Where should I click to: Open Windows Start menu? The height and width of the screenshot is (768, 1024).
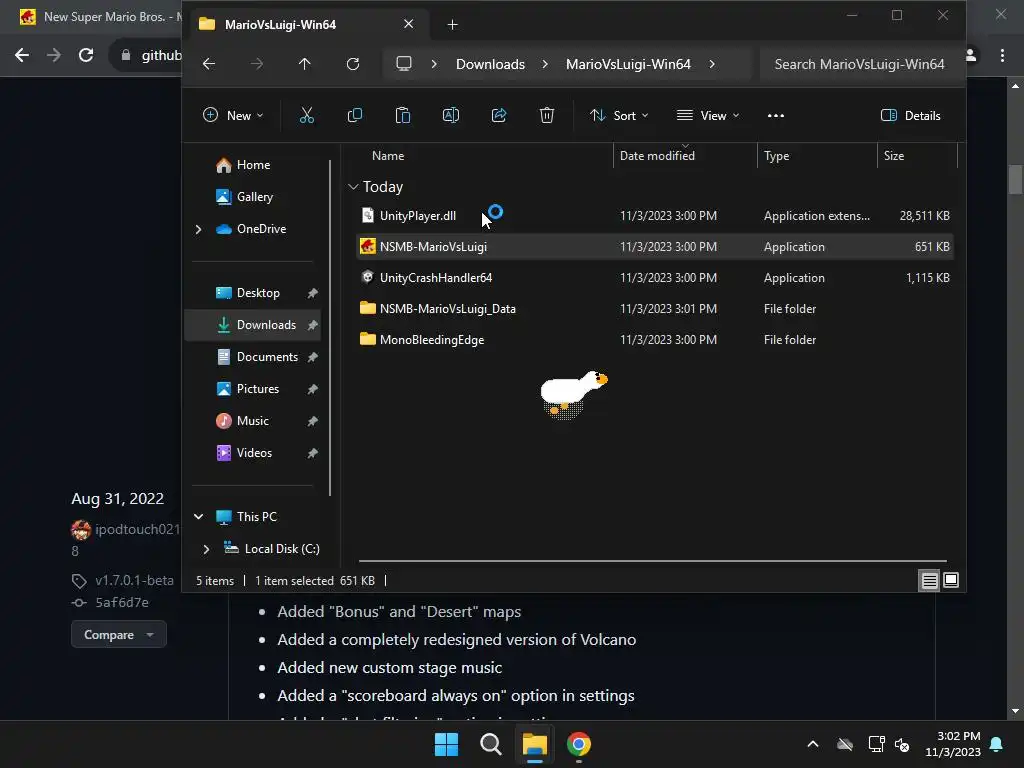tap(447, 744)
